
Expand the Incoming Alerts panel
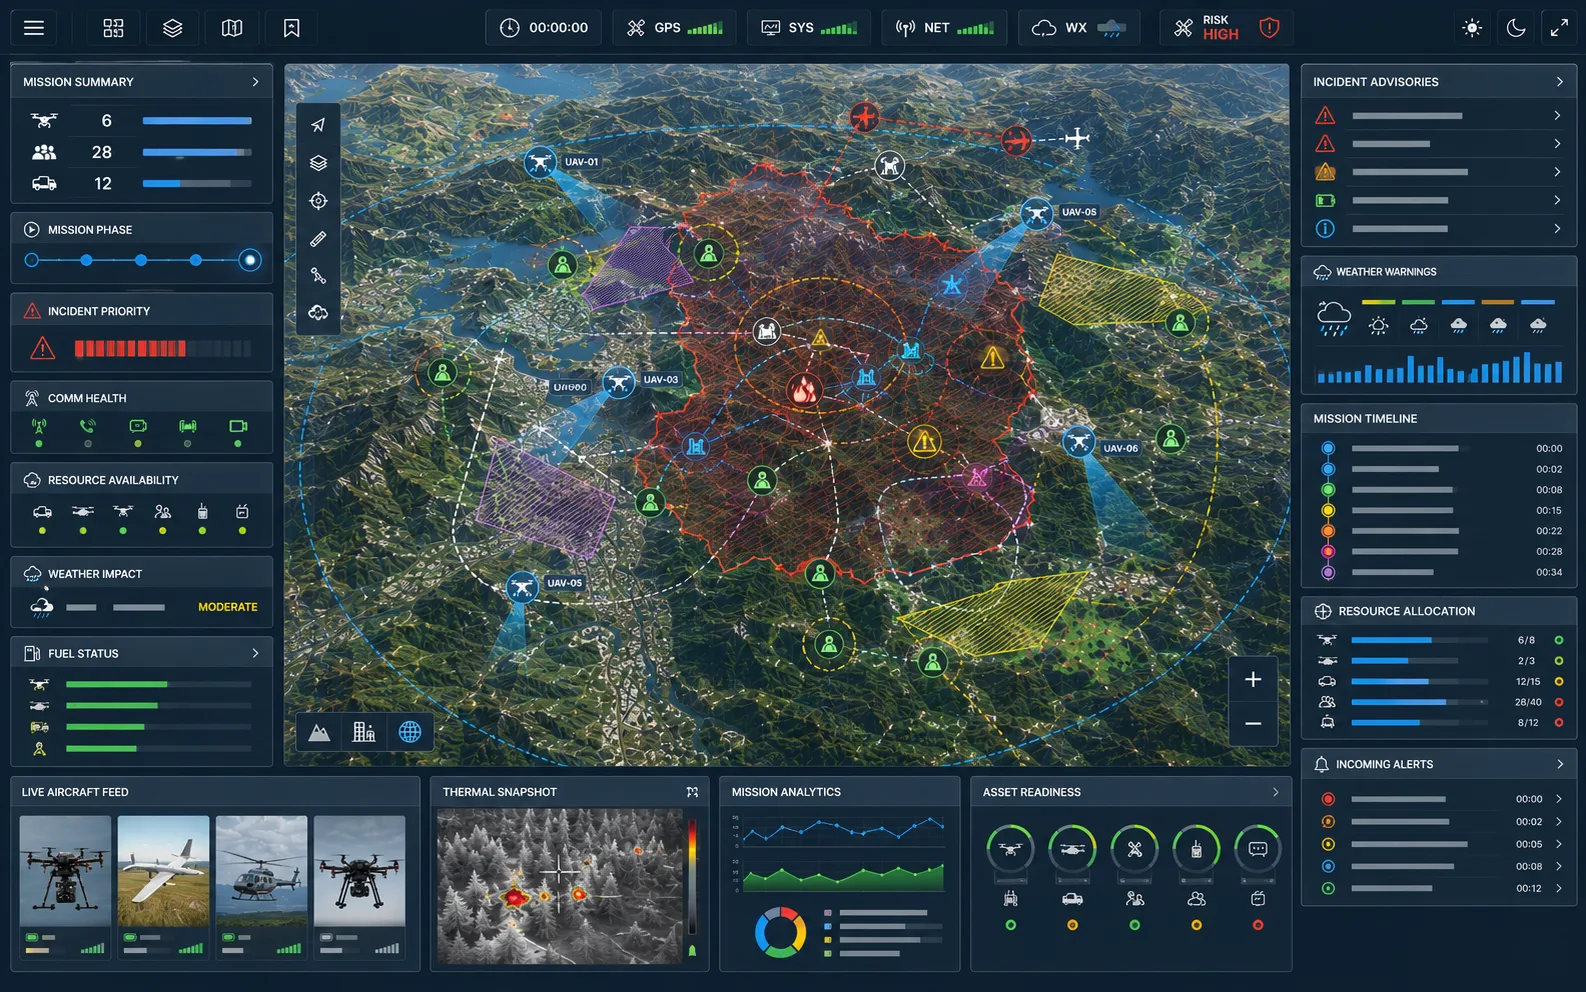tap(1559, 764)
